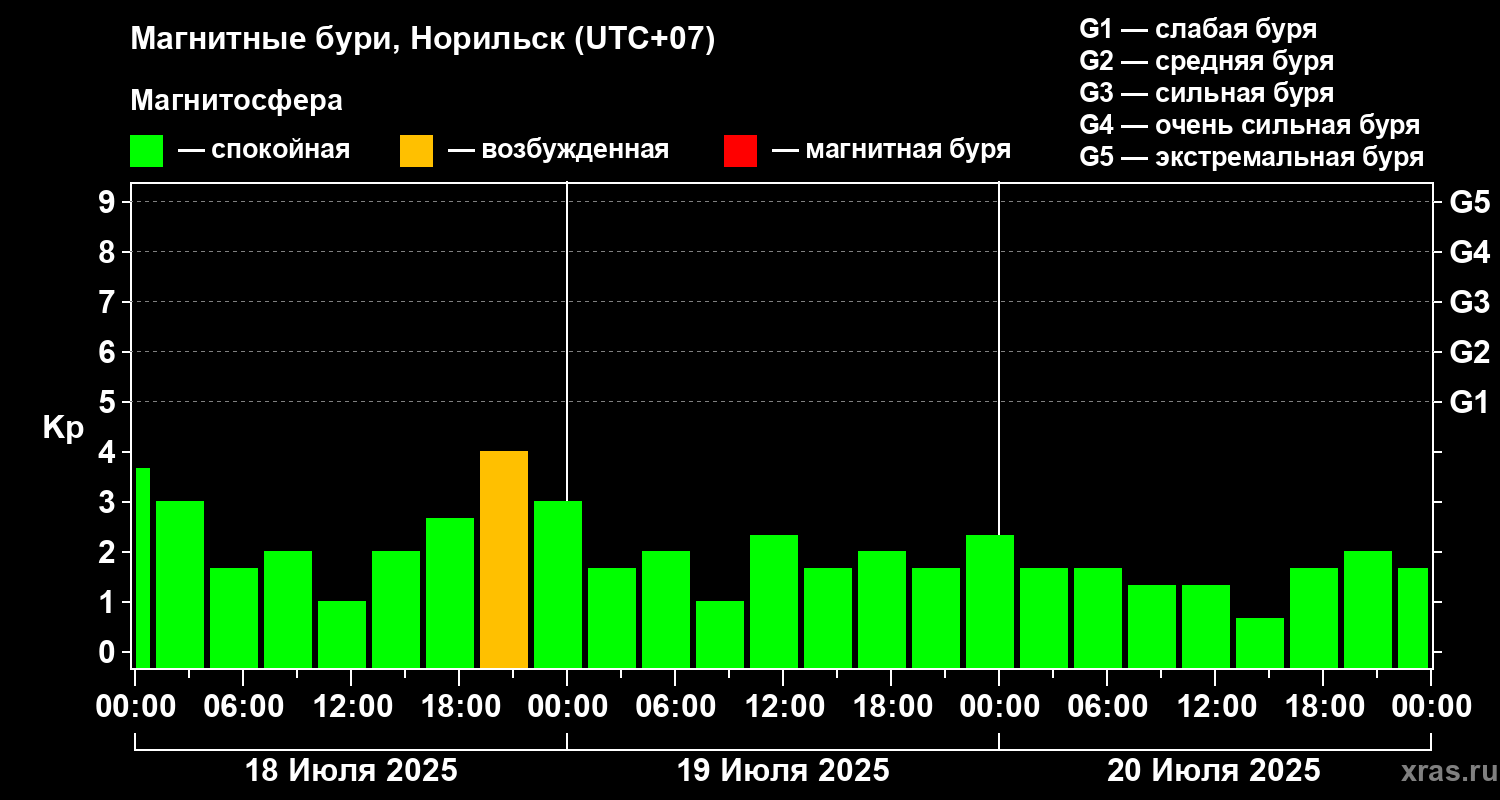Viewport: 1500px width, 800px height.
Task: Click the '12:00' time label for 20 July
Action: tap(1215, 707)
